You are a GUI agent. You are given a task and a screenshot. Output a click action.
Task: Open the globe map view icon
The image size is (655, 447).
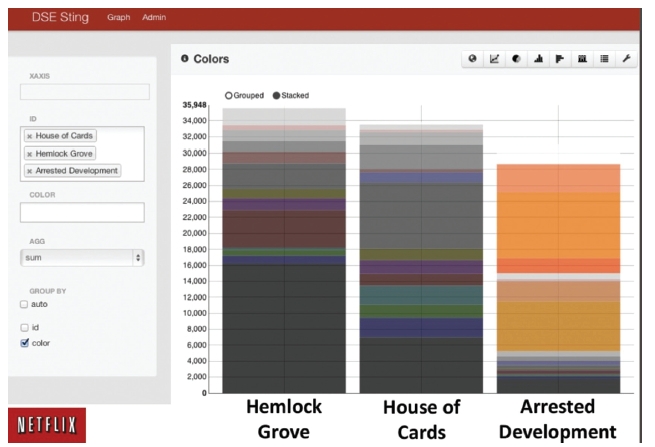click(x=472, y=59)
